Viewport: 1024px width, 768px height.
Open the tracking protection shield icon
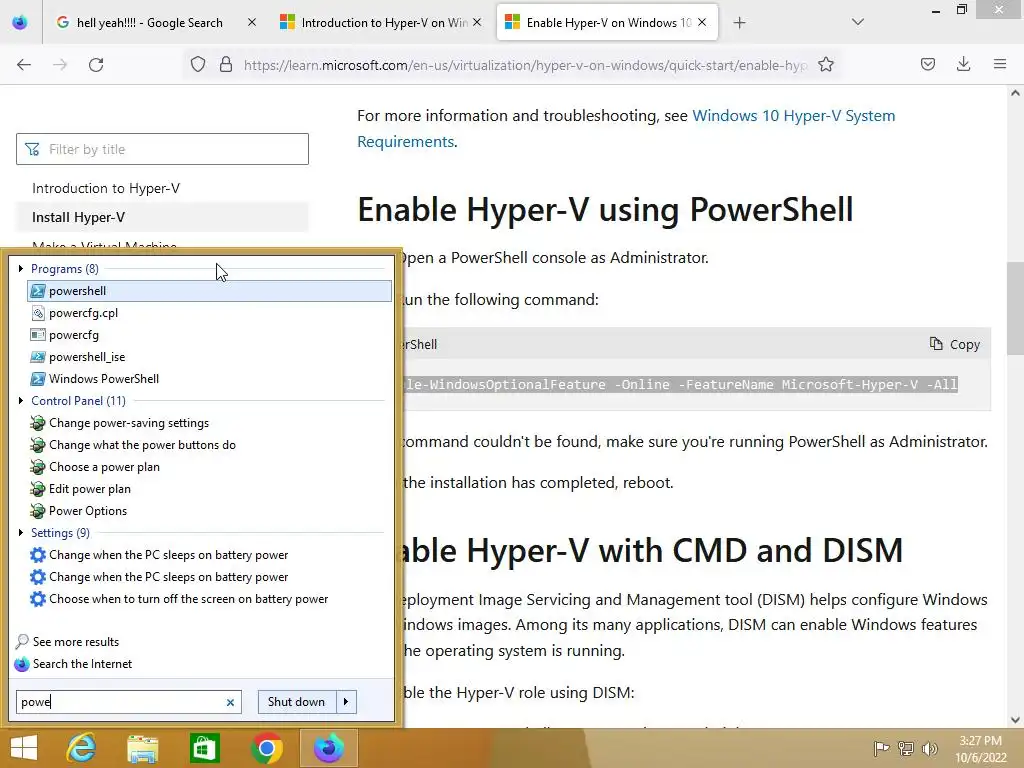(x=198, y=65)
